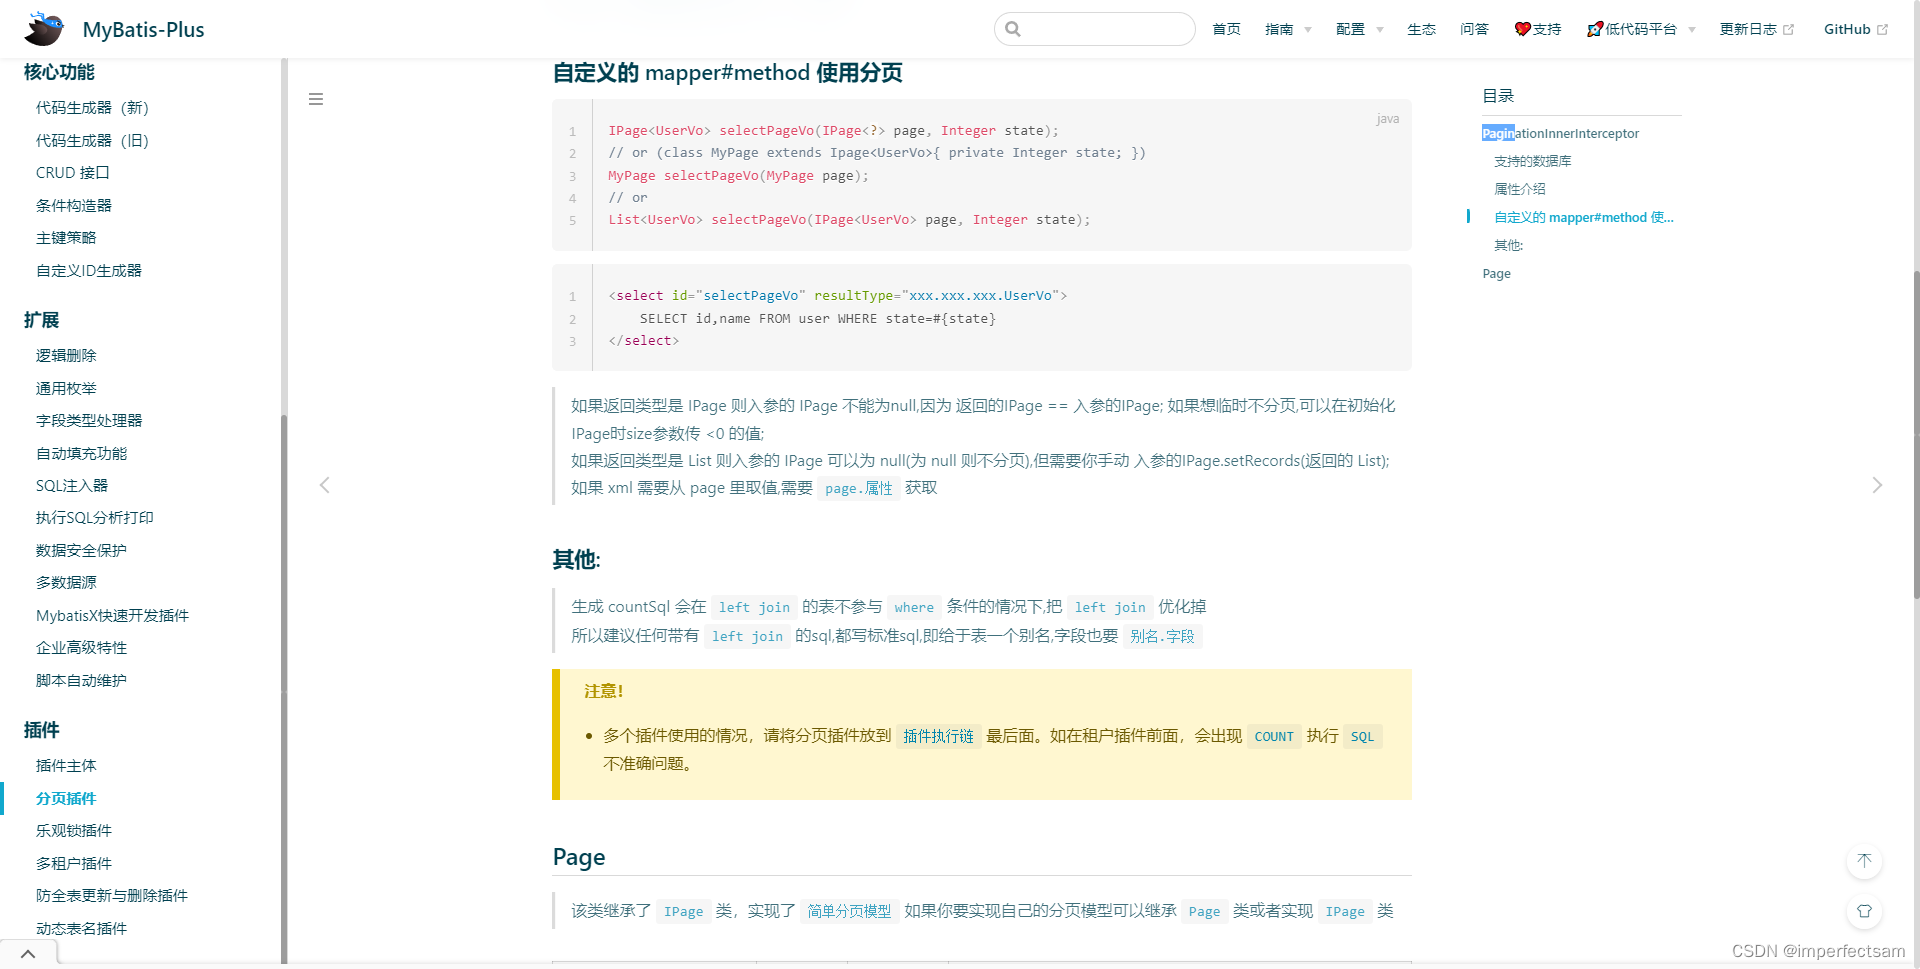This screenshot has height=969, width=1920.
Task: Open 数据安全保护 in sidebar
Action: (x=81, y=551)
